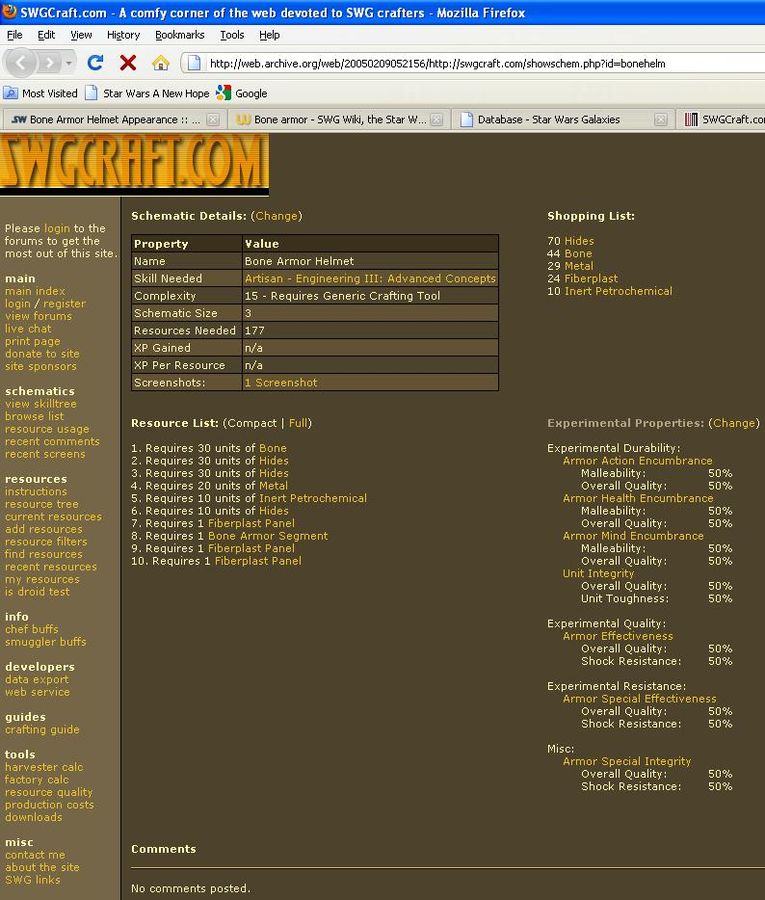Click into the URL address bar

click(x=470, y=63)
